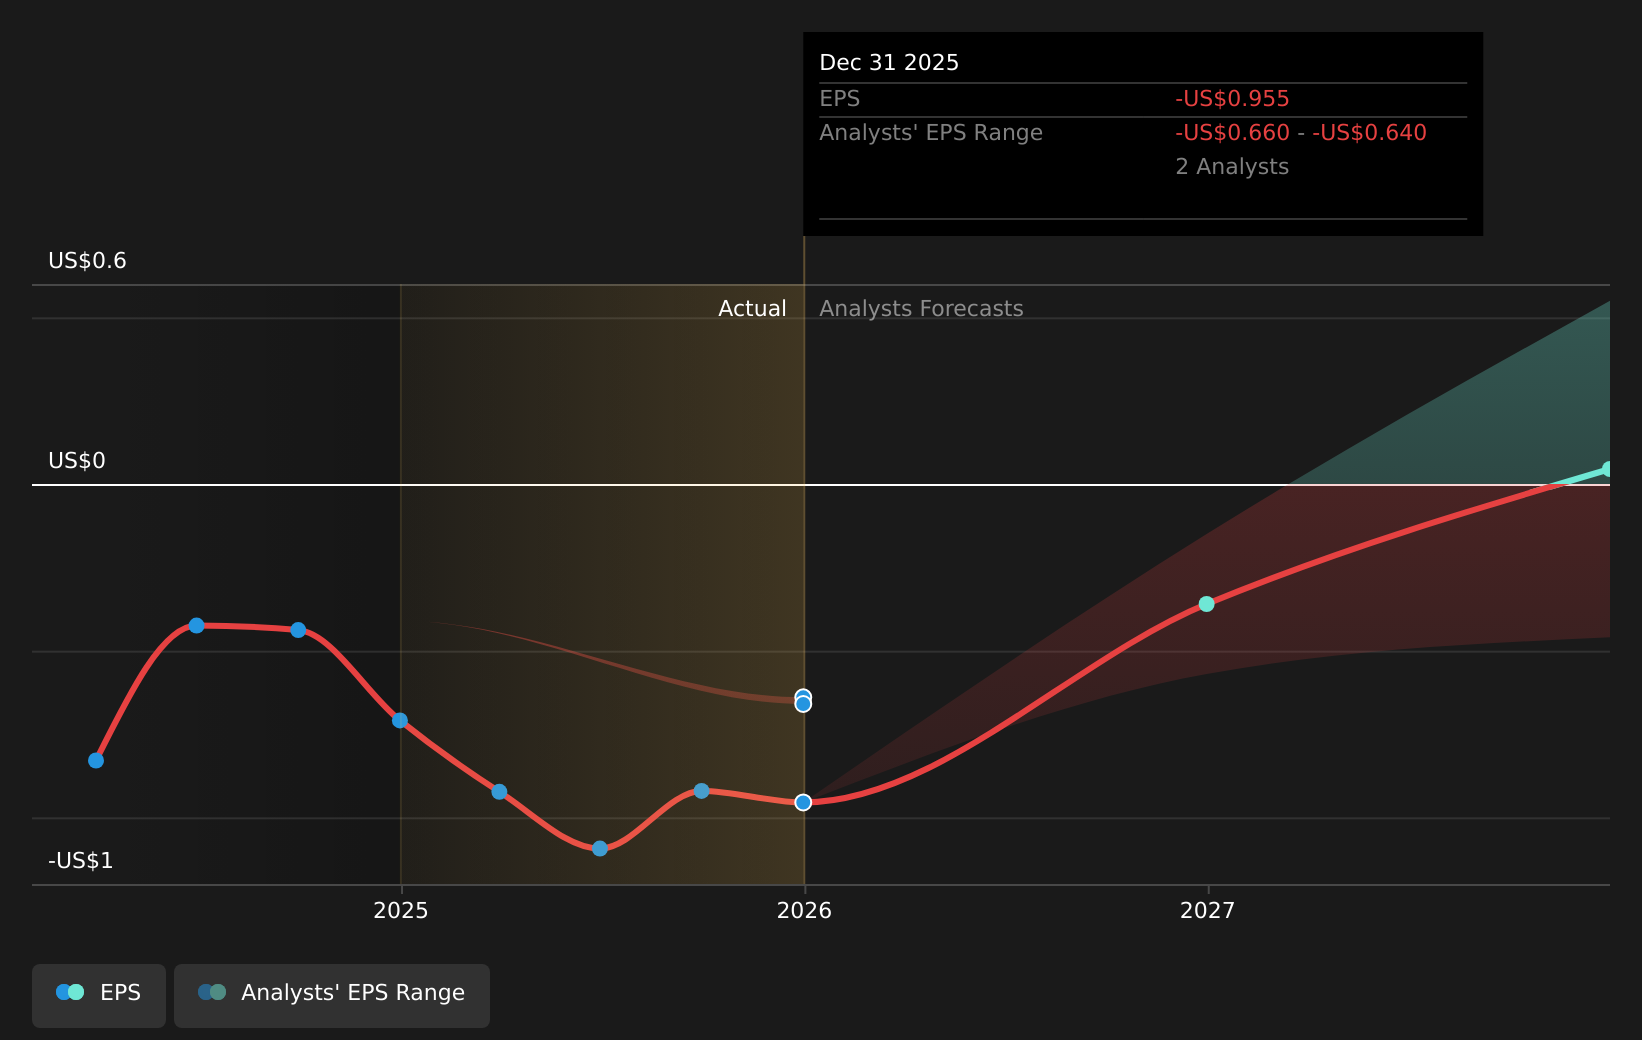
Task: Click the EPS point between 2025 and the mid-2025 low
Action: [x=499, y=791]
